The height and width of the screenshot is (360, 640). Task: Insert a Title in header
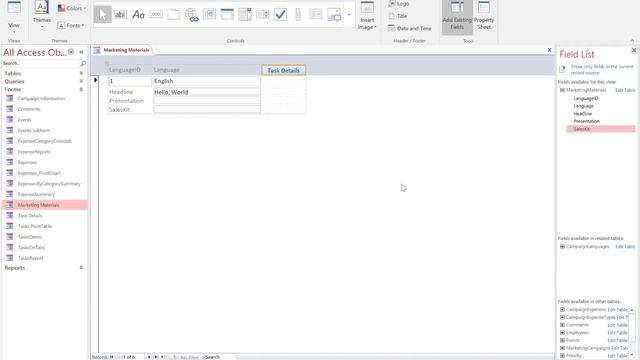398,16
